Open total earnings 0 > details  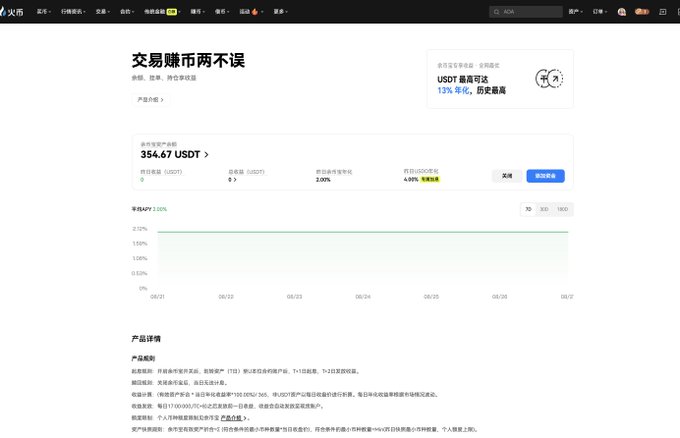232,180
